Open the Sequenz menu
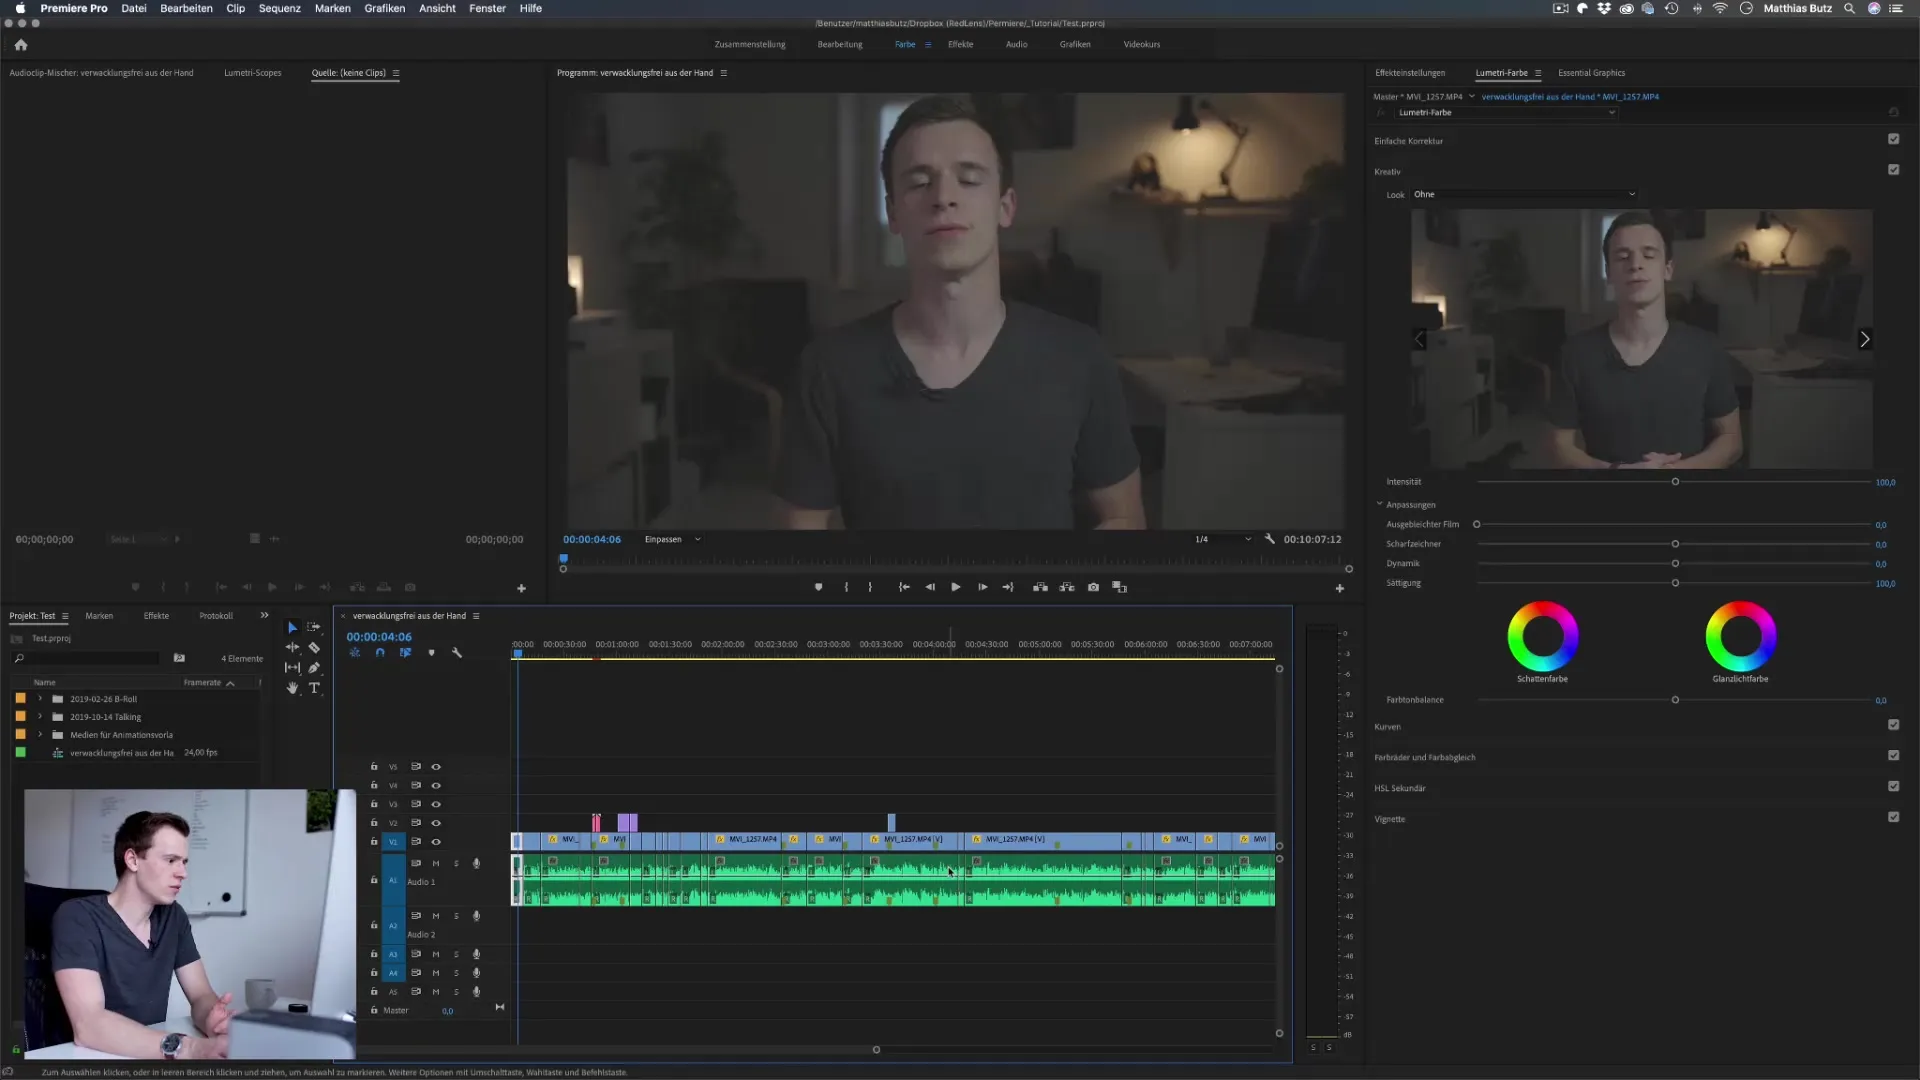This screenshot has height=1080, width=1920. 279,8
